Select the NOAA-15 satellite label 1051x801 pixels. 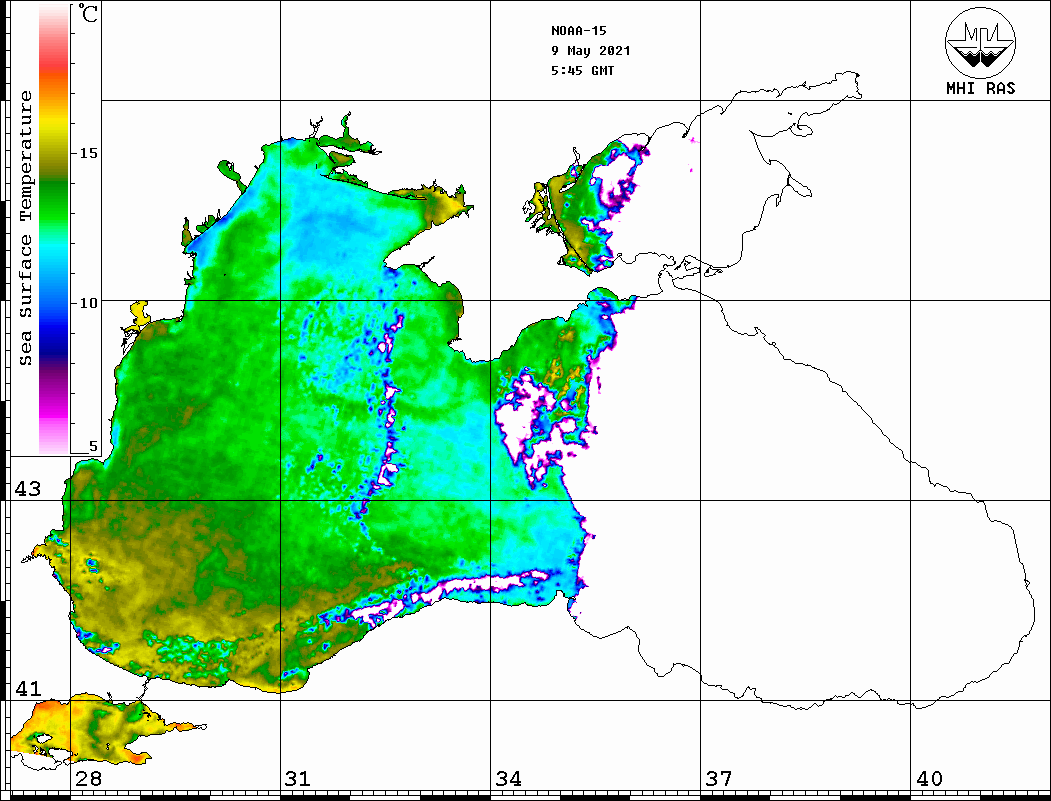coord(578,31)
